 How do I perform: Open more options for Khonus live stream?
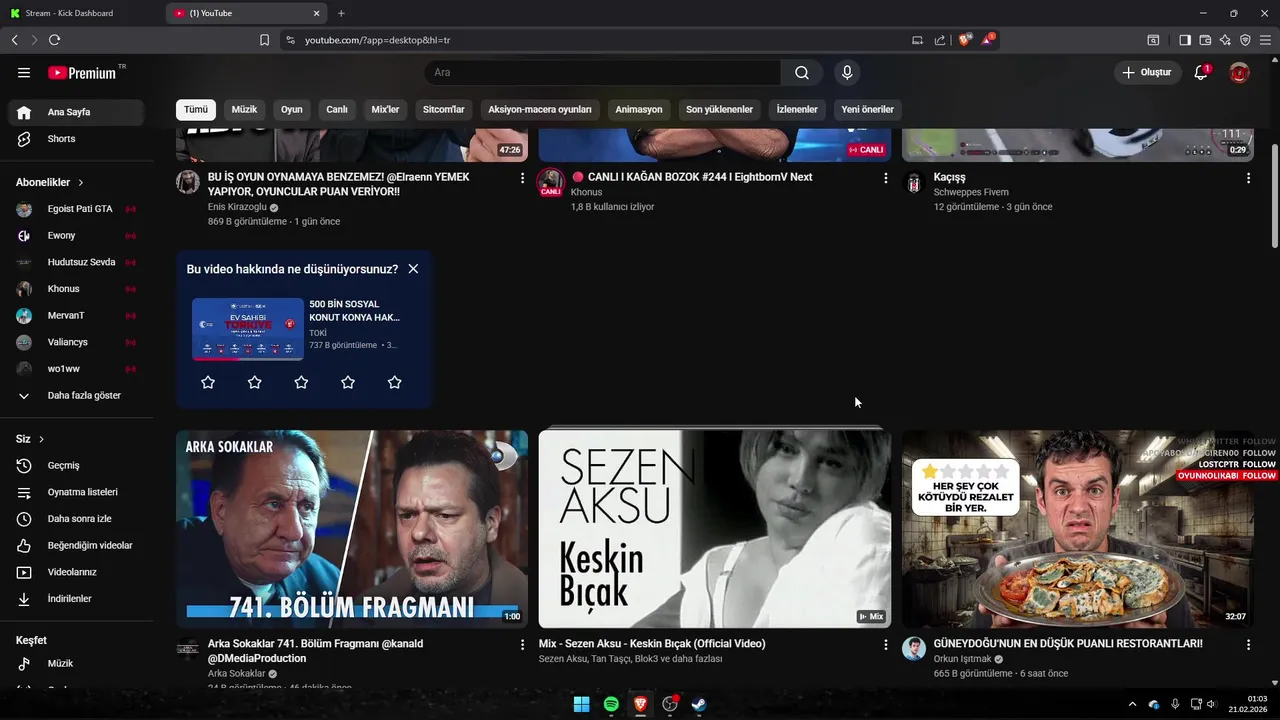(x=885, y=178)
